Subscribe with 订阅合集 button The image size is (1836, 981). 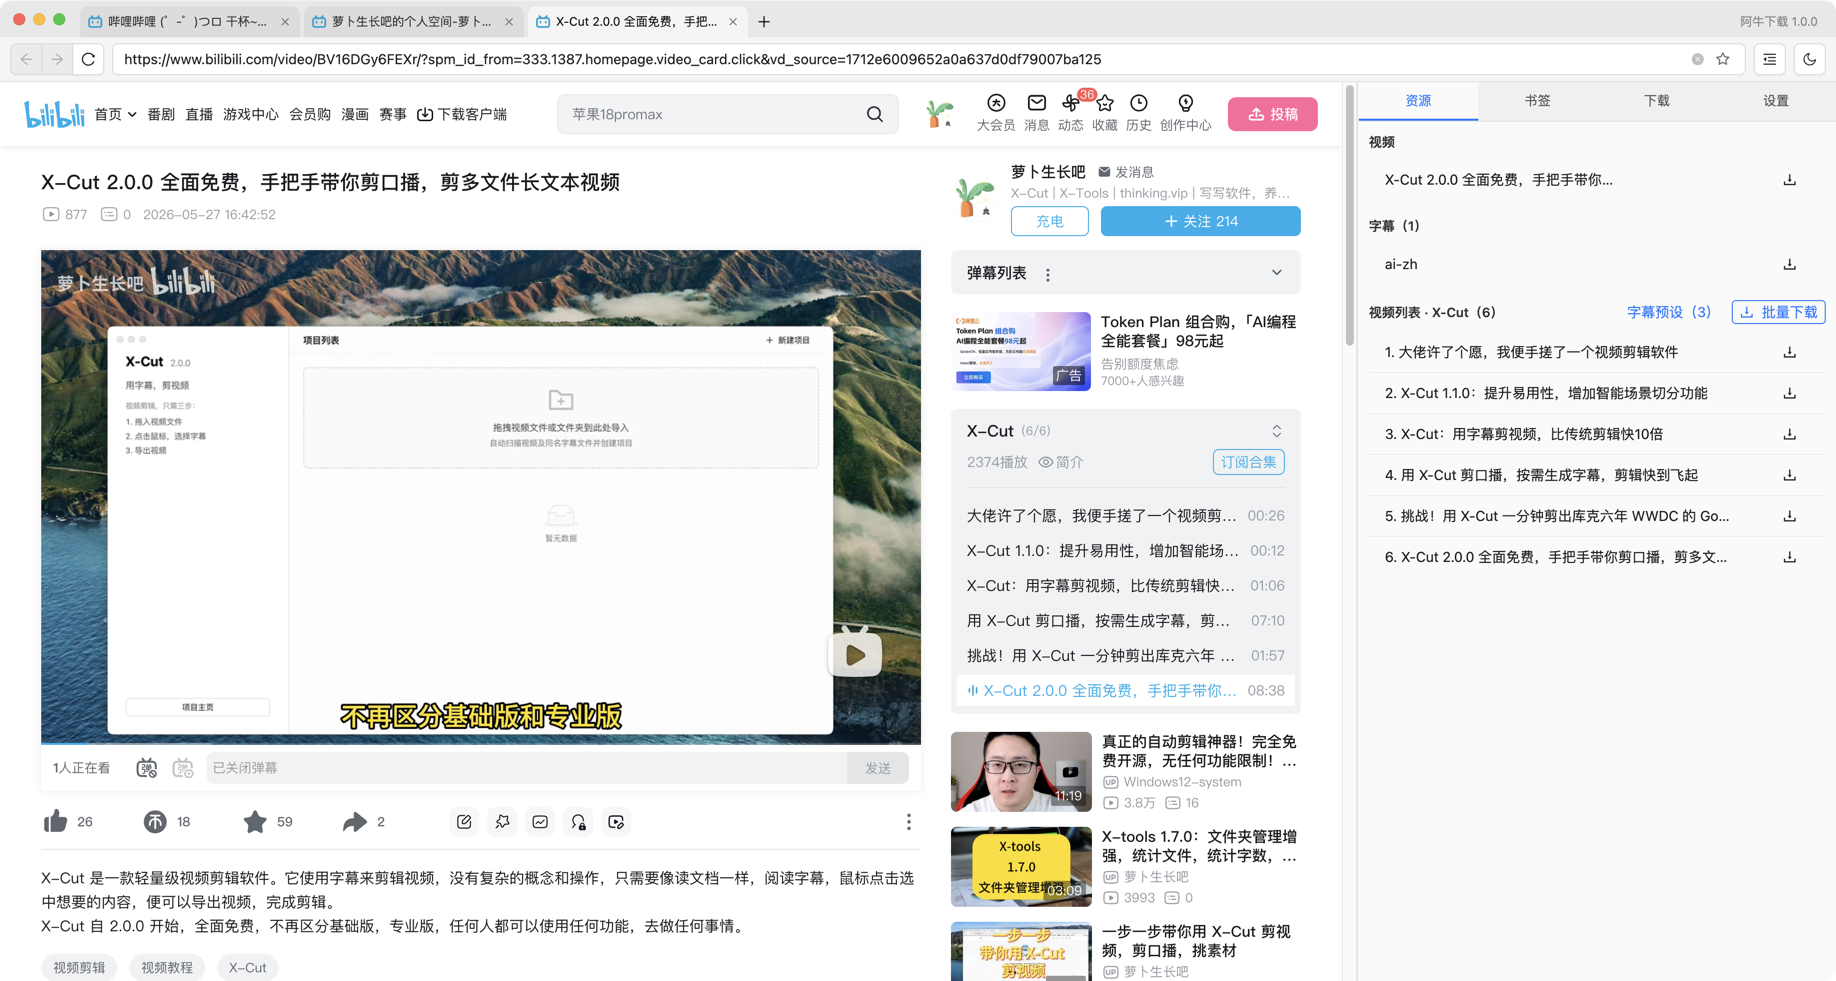(1248, 462)
